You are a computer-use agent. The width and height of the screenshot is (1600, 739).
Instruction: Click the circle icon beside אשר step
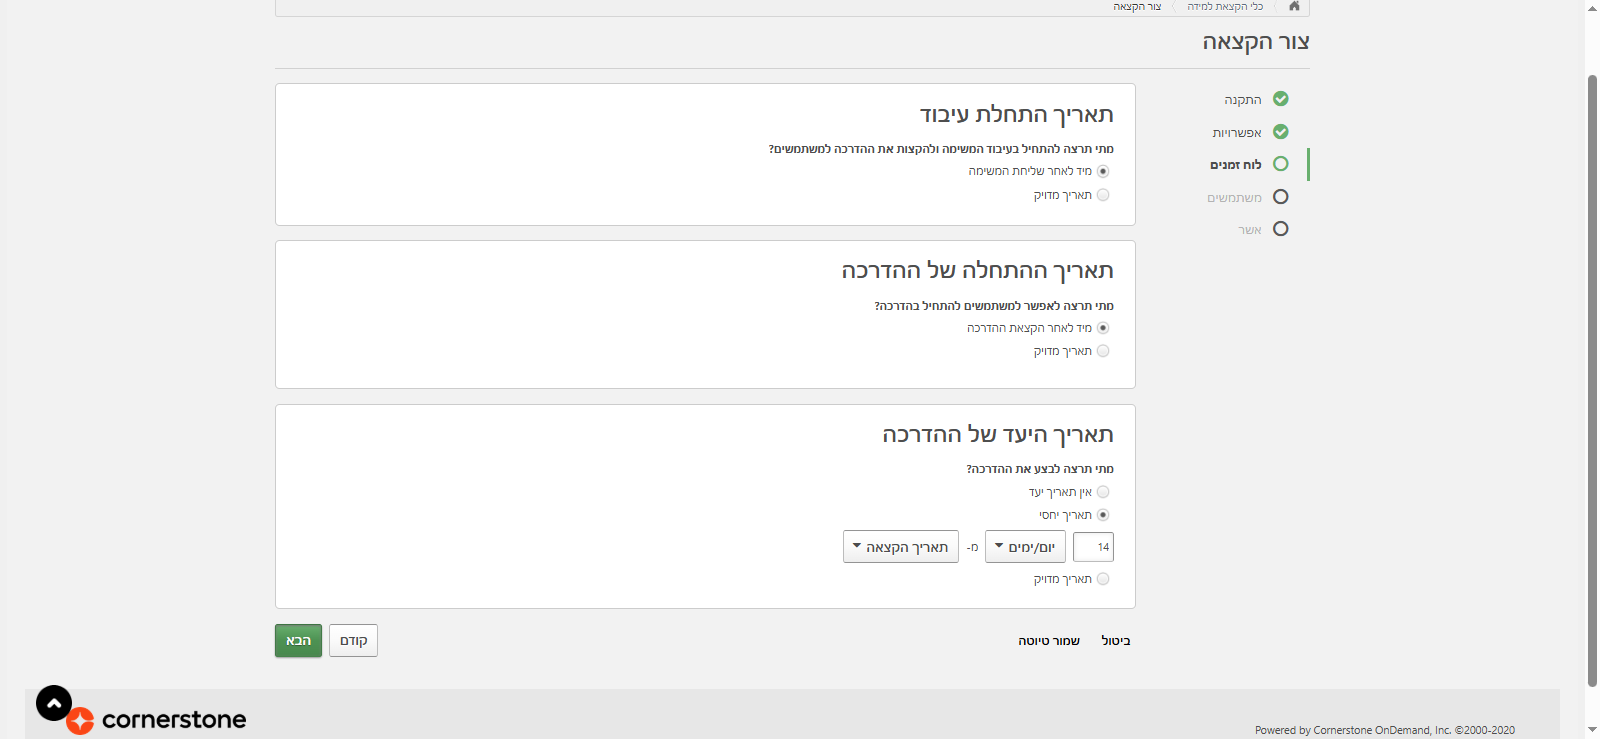click(x=1281, y=229)
